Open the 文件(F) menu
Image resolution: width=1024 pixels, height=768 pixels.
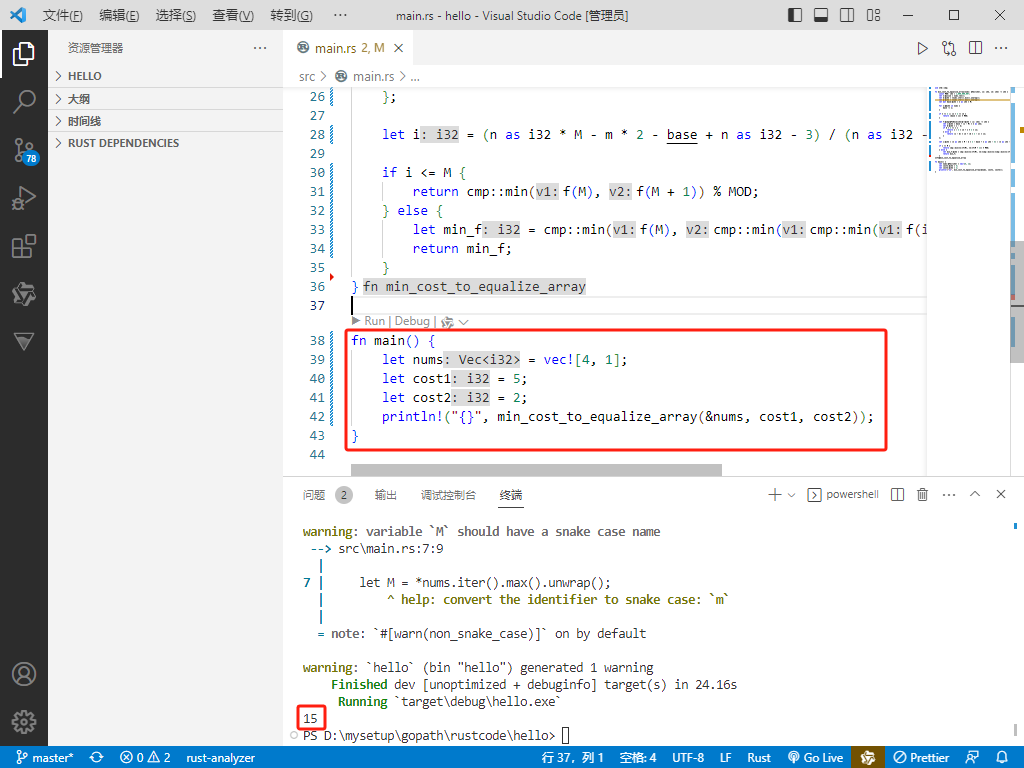click(63, 15)
